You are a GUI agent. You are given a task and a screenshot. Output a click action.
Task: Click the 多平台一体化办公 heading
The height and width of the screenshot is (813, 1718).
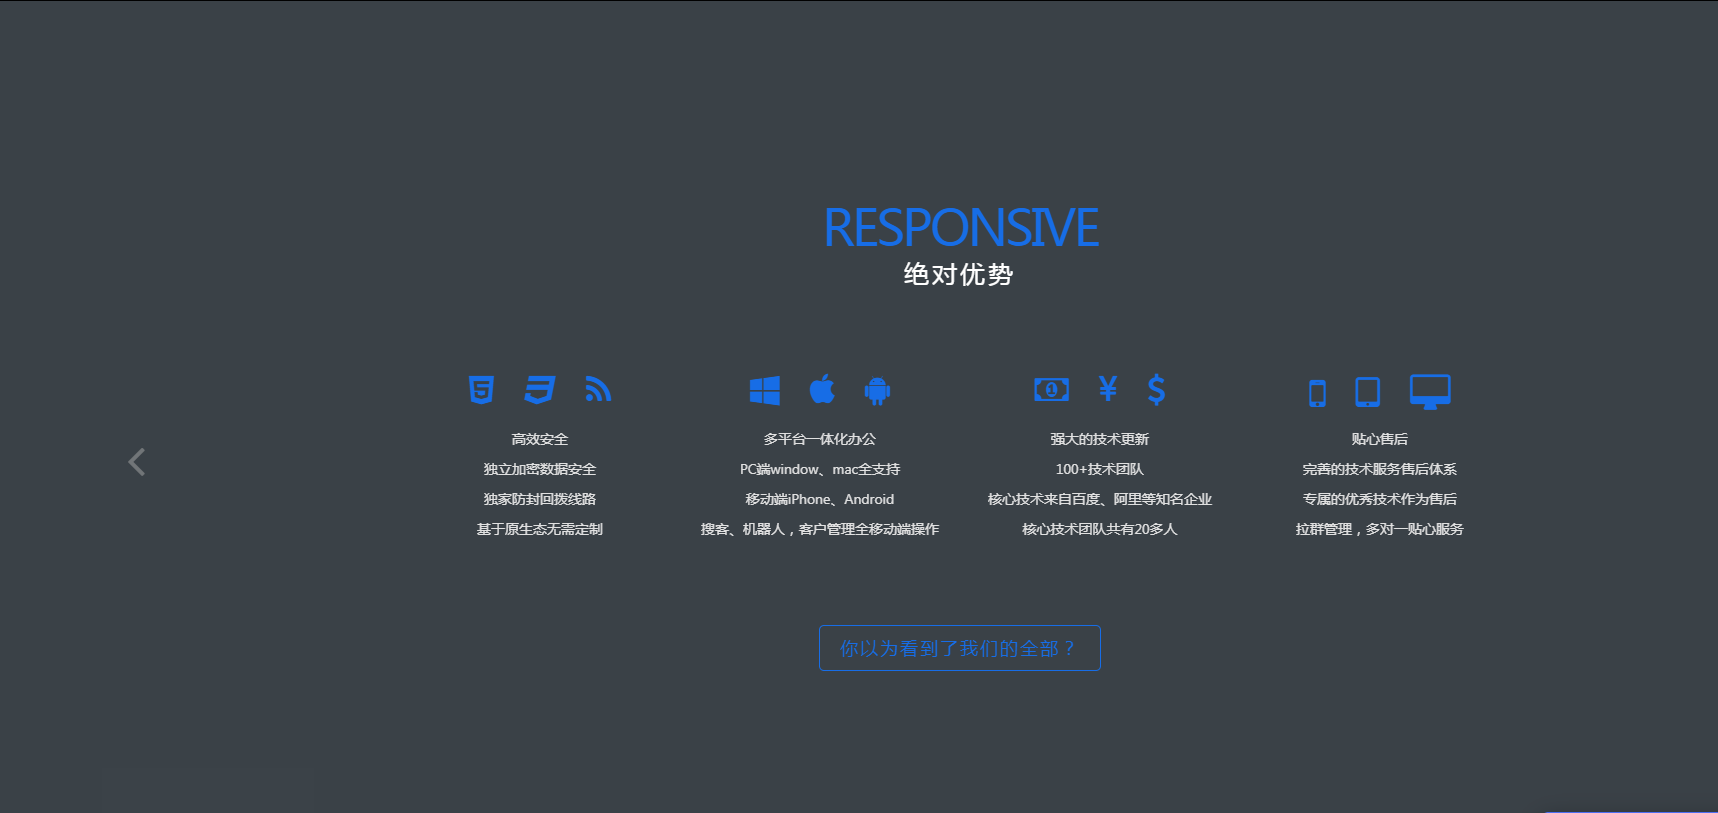tap(820, 439)
